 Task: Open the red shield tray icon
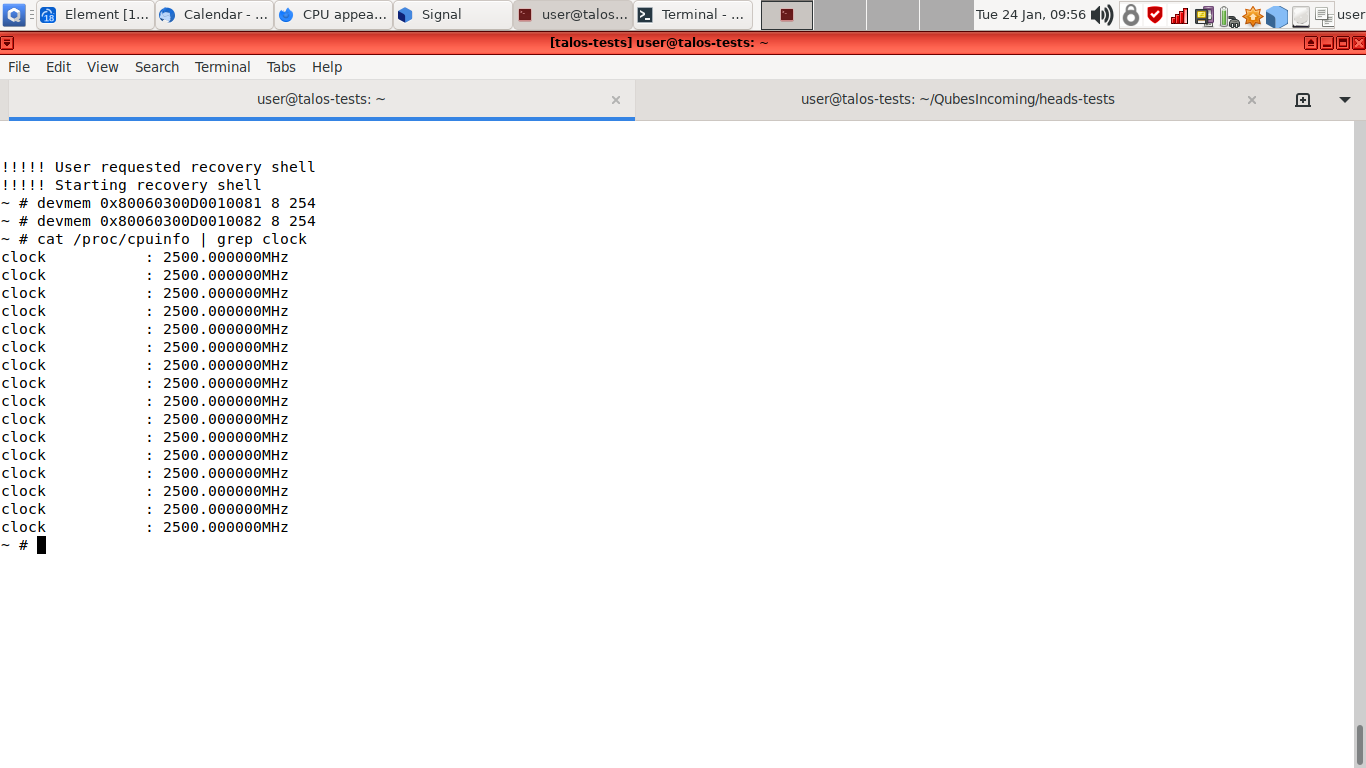click(x=1155, y=15)
